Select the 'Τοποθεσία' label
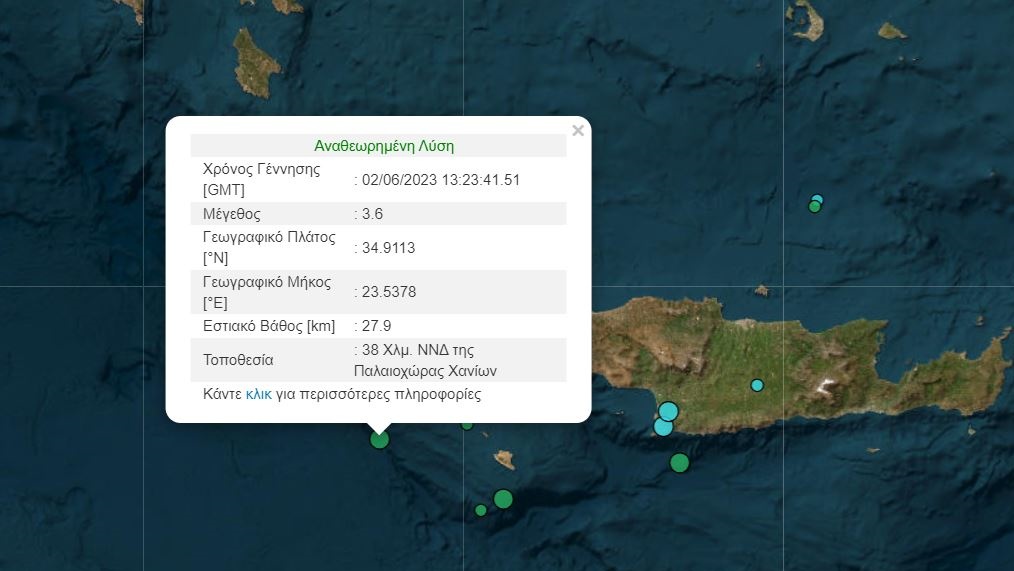The height and width of the screenshot is (571, 1014). point(238,360)
